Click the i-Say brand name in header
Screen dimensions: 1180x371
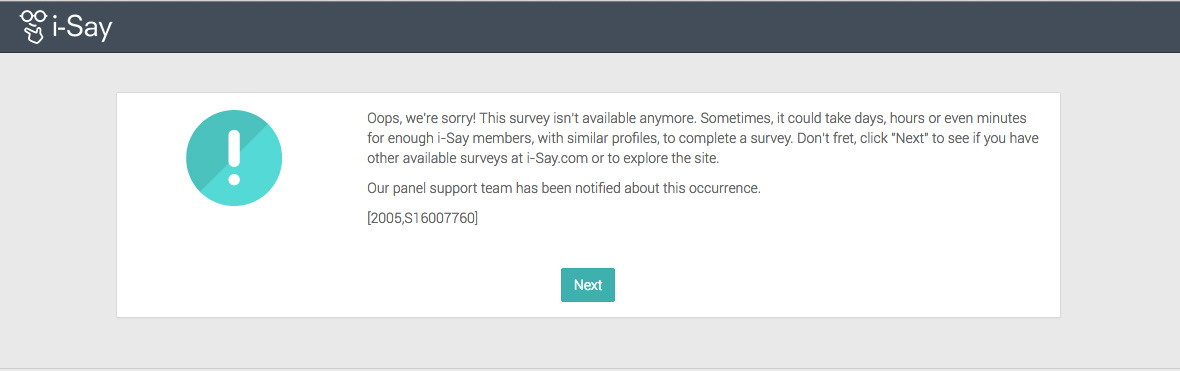click(83, 27)
